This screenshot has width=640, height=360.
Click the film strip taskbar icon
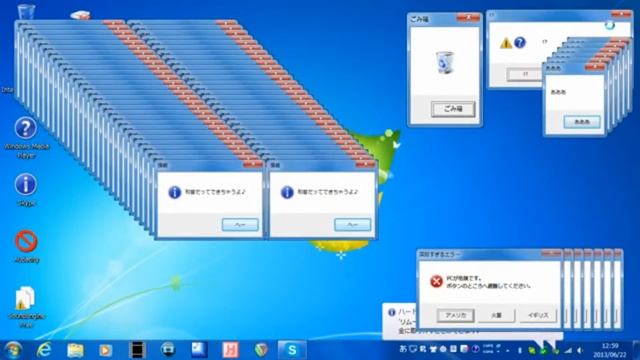(137, 350)
